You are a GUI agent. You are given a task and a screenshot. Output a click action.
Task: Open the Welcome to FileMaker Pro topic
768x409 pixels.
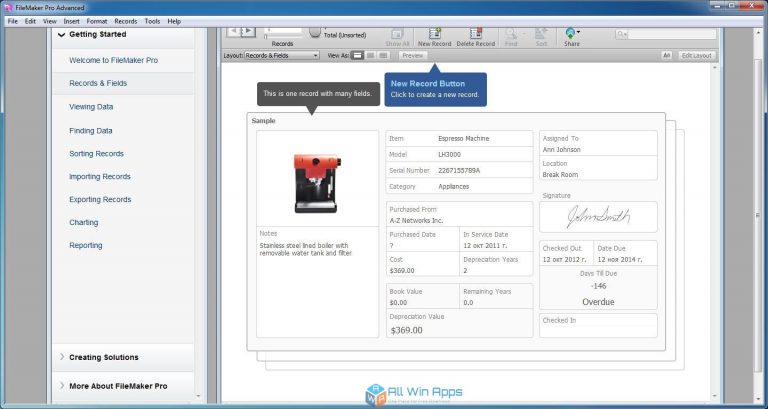[x=114, y=60]
